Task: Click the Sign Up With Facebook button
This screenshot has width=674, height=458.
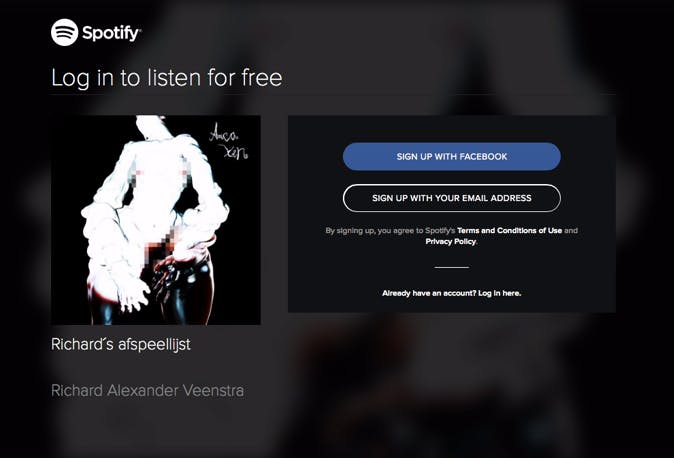Action: 452,157
